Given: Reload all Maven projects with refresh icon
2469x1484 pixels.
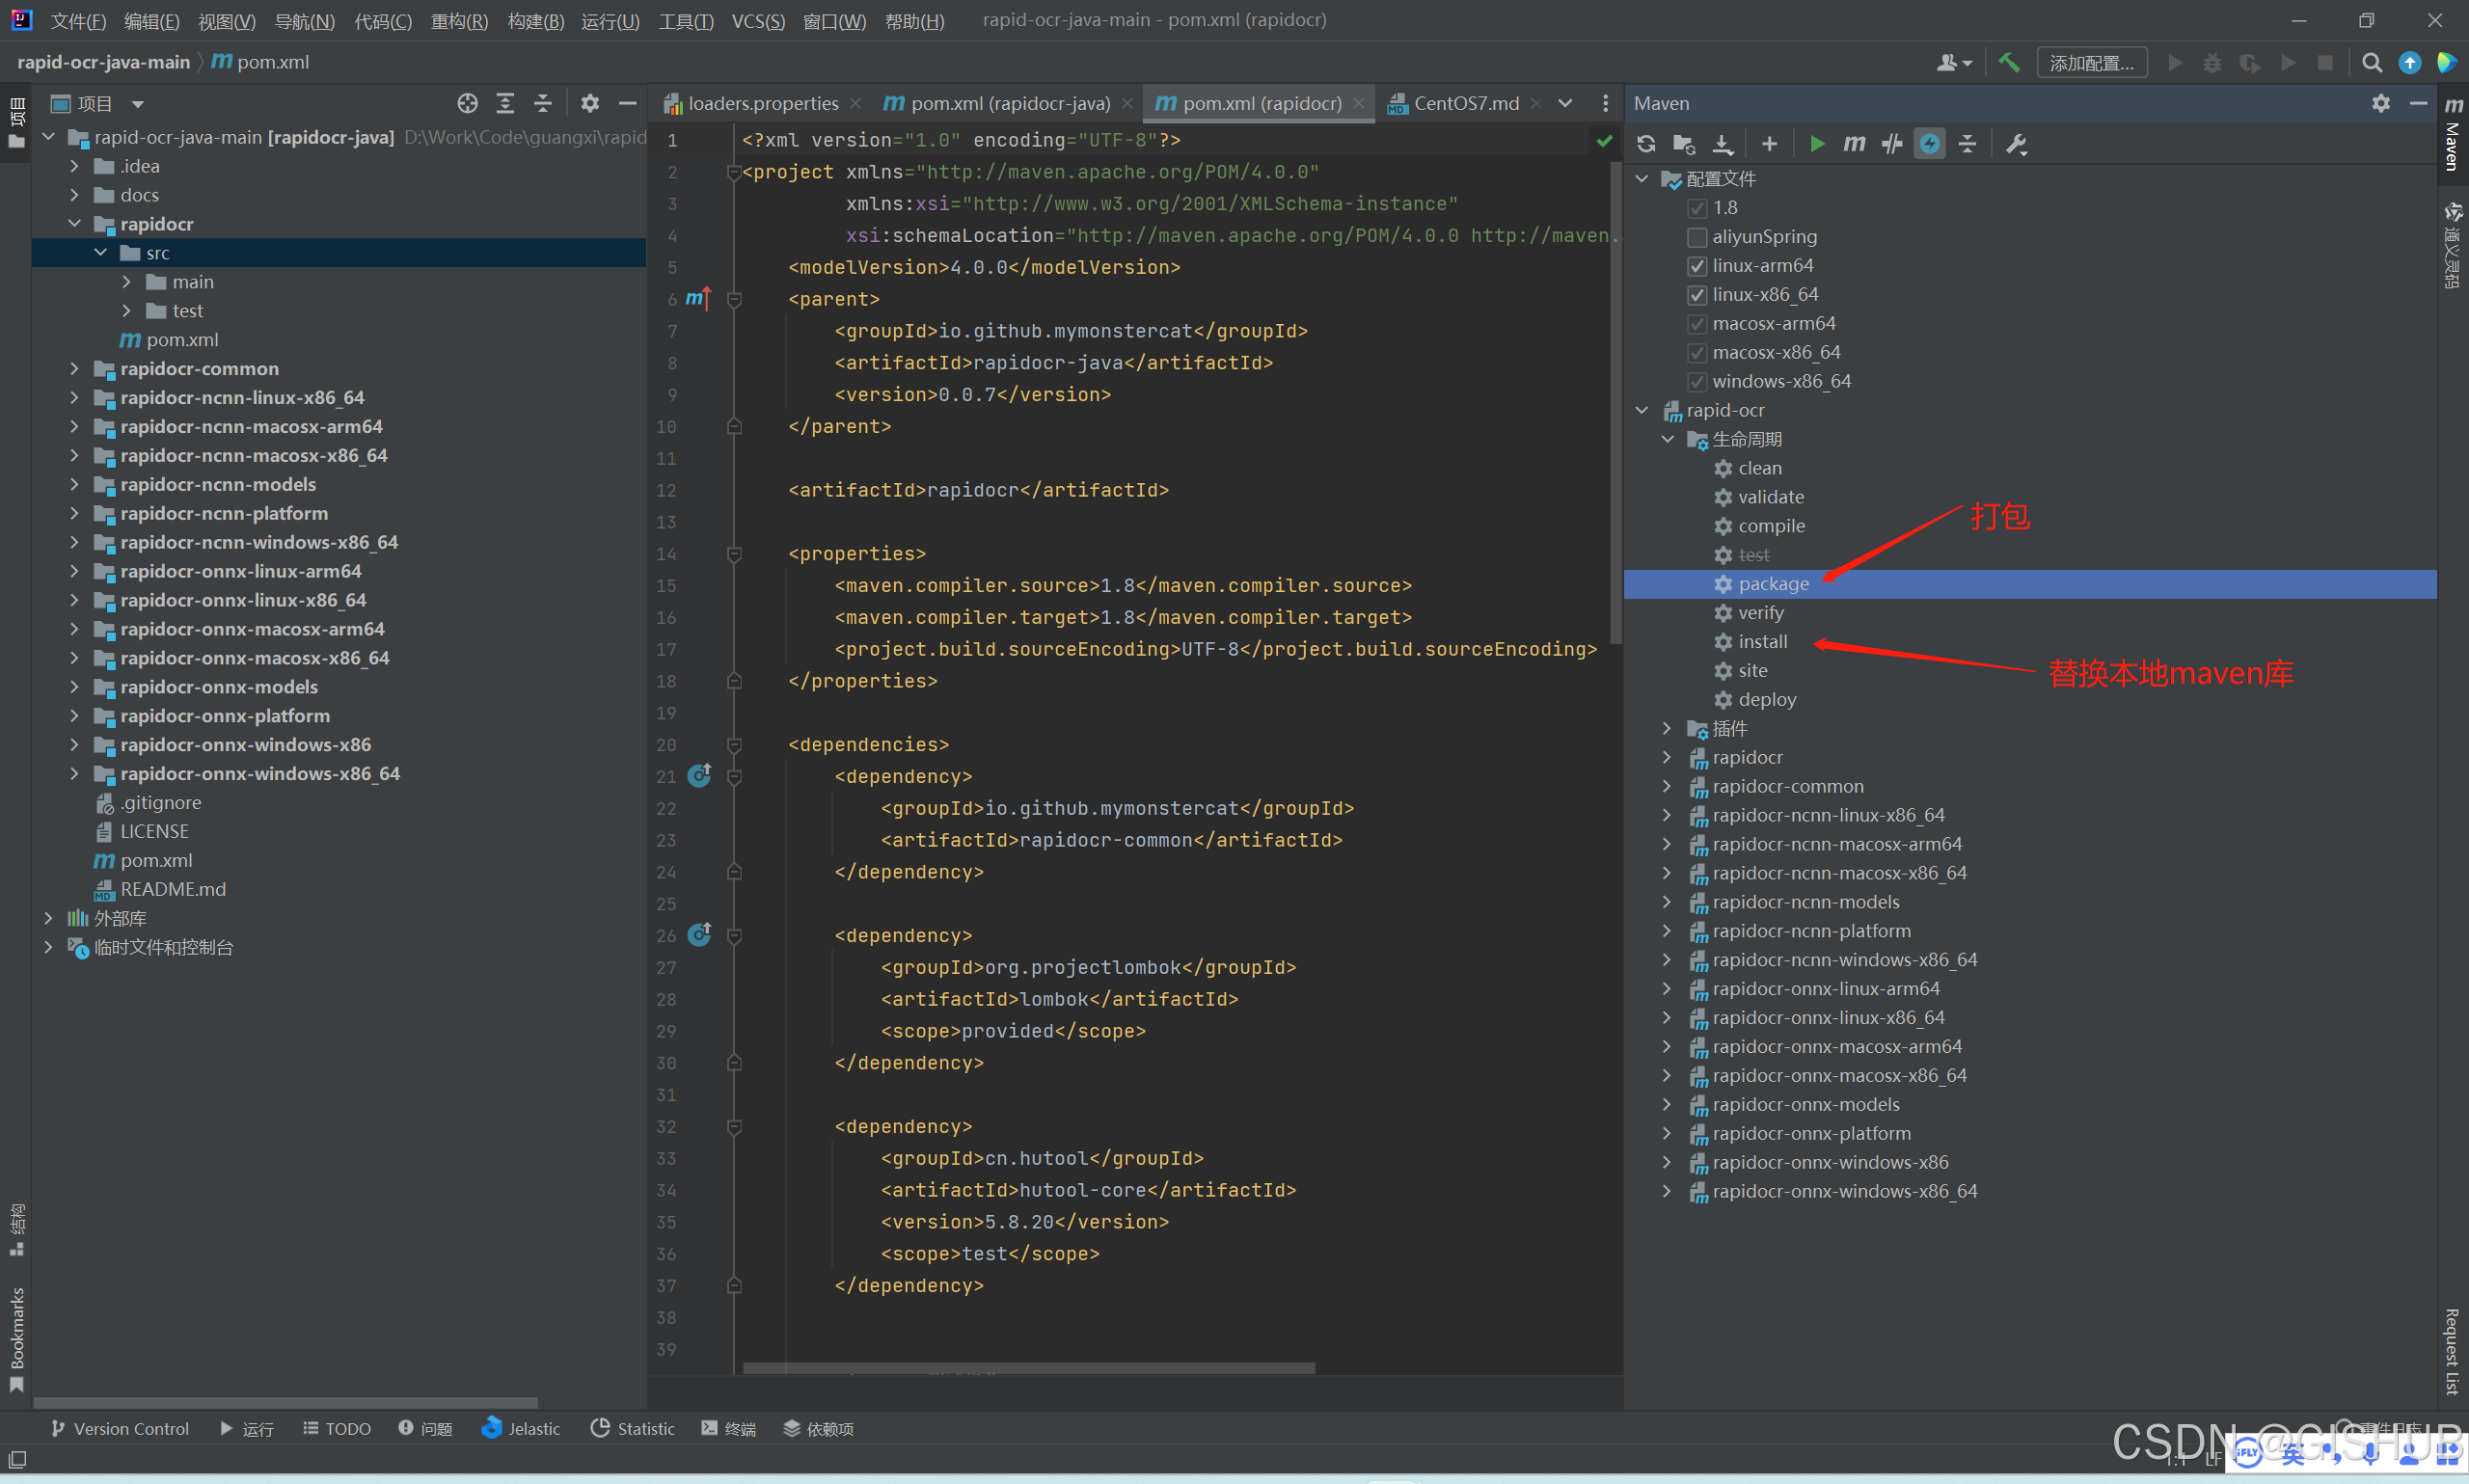Looking at the screenshot, I should [1646, 143].
